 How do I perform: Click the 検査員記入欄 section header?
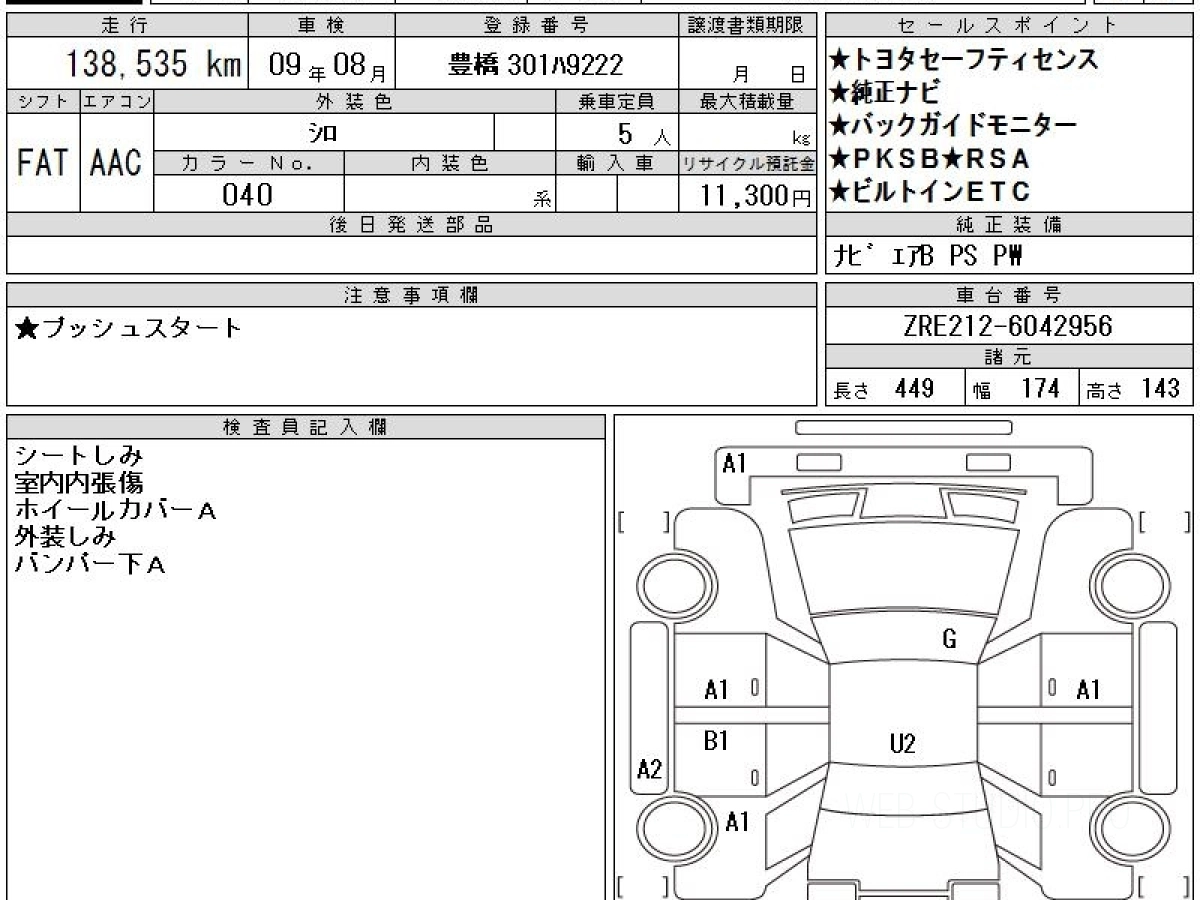click(306, 427)
